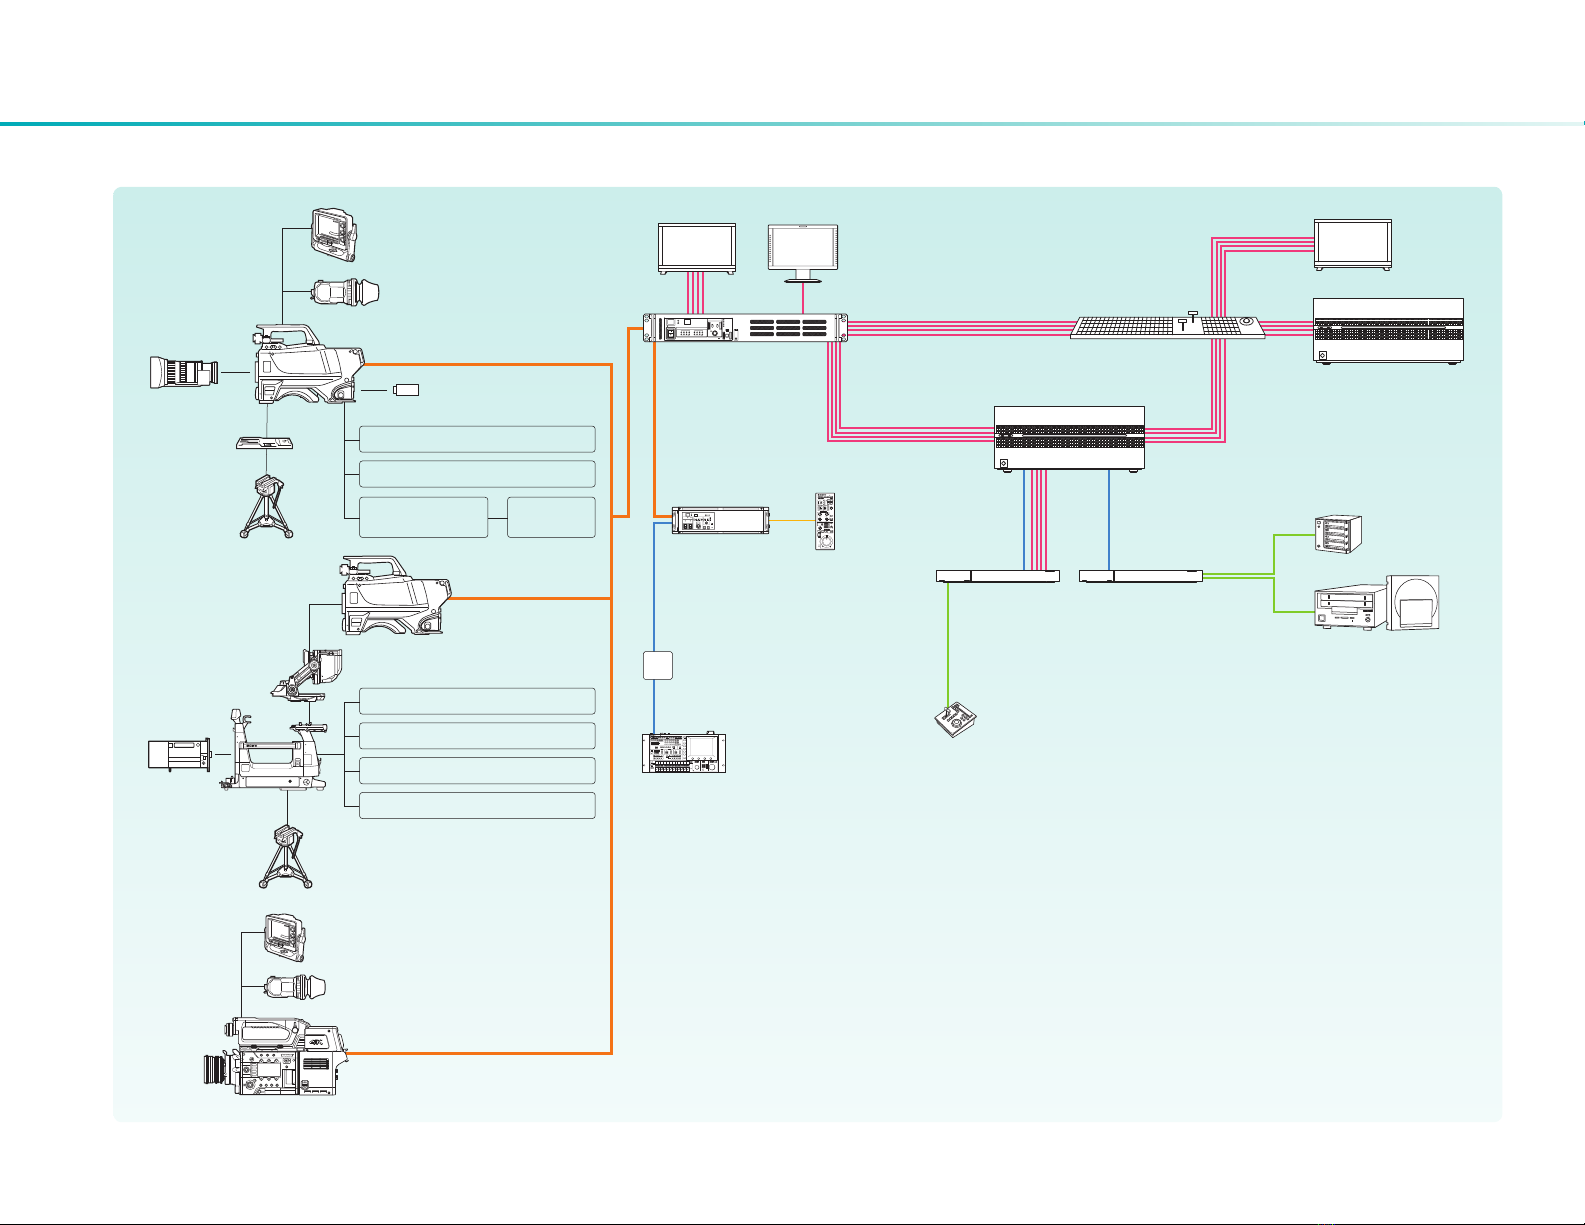This screenshot has width=1585, height=1225.
Task: Click the desktop monitor on a stand
Action: 802,254
